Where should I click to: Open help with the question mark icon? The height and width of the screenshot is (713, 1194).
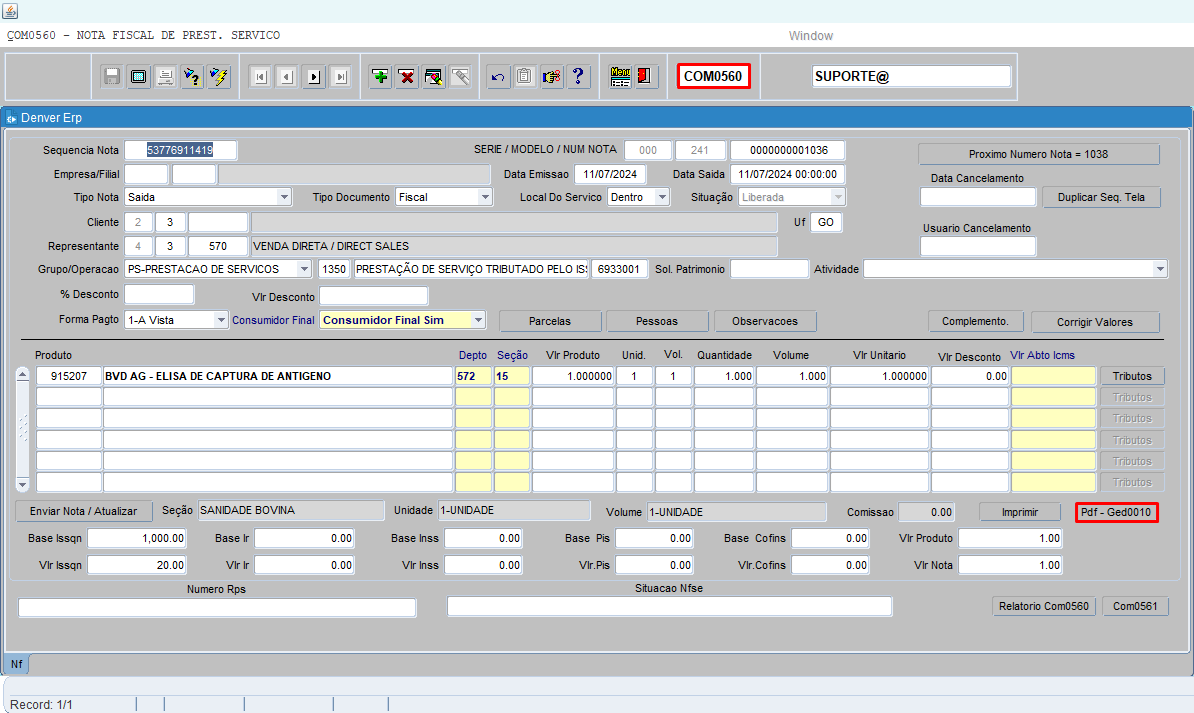[578, 76]
